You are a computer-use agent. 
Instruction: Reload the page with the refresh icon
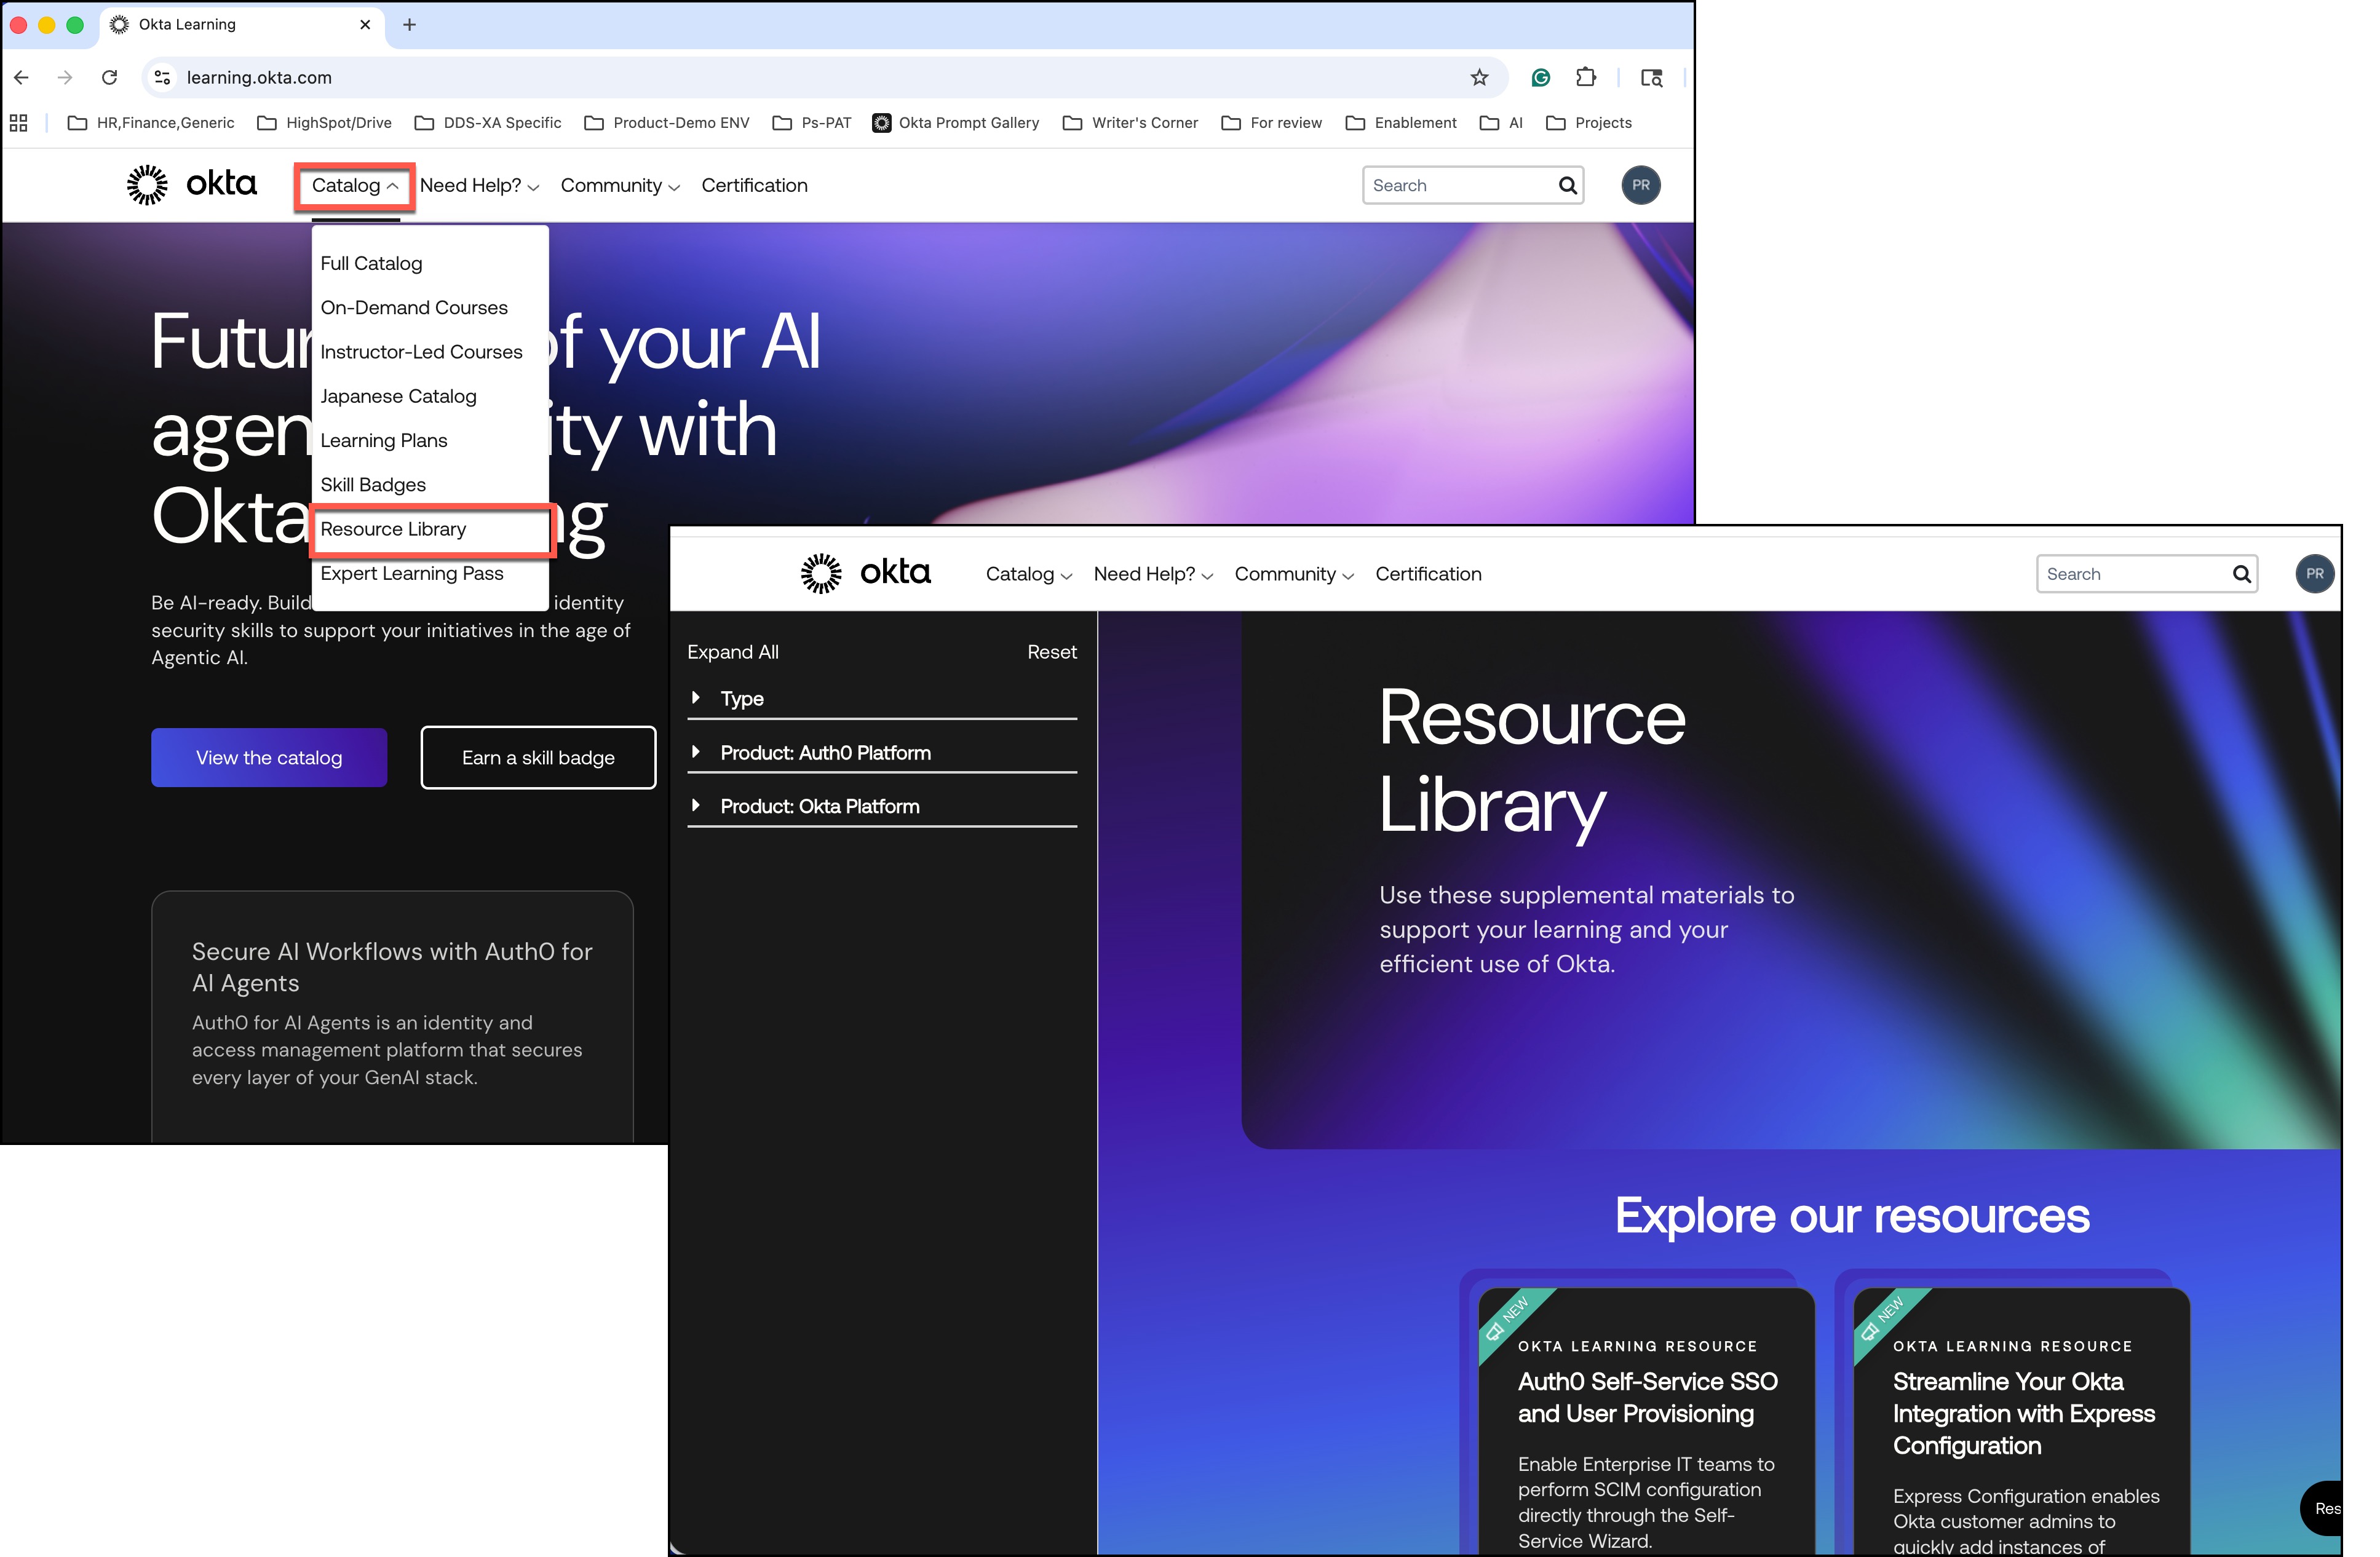coord(110,77)
